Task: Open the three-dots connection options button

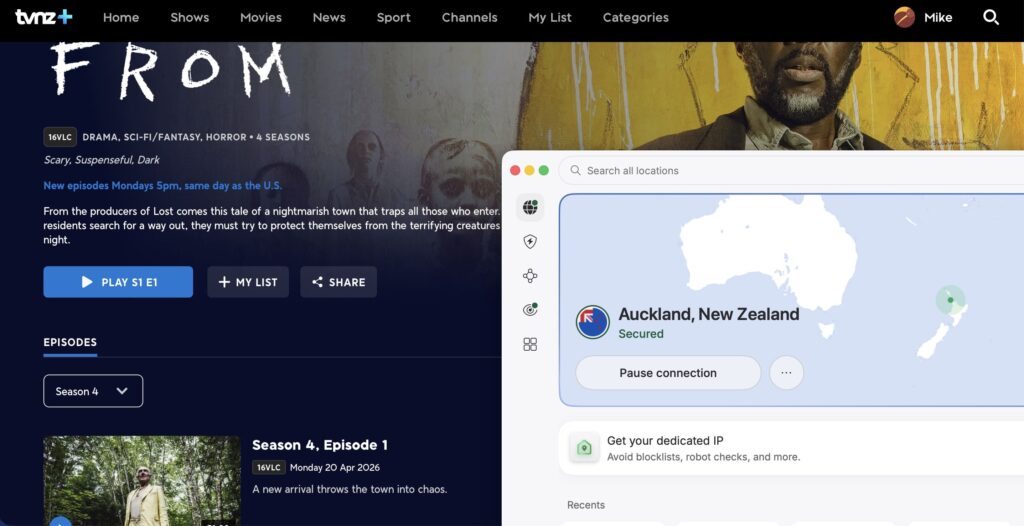Action: [786, 372]
